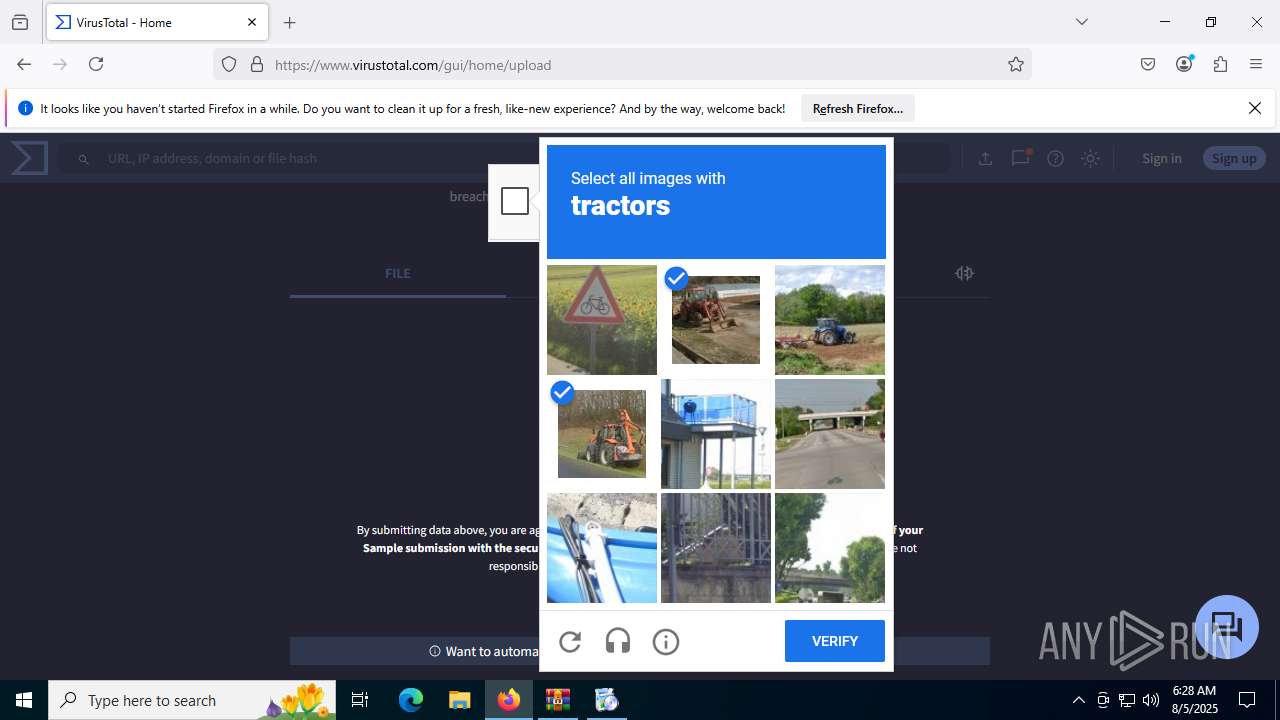
Task: Switch to the FILE tab
Action: tap(398, 273)
